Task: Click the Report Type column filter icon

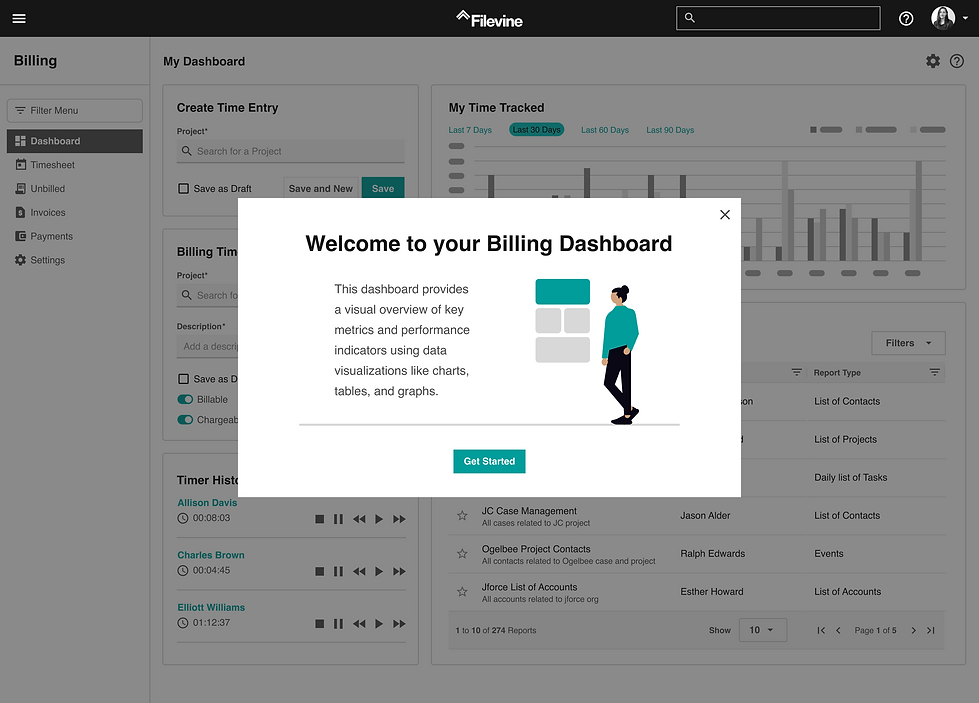Action: [x=935, y=372]
